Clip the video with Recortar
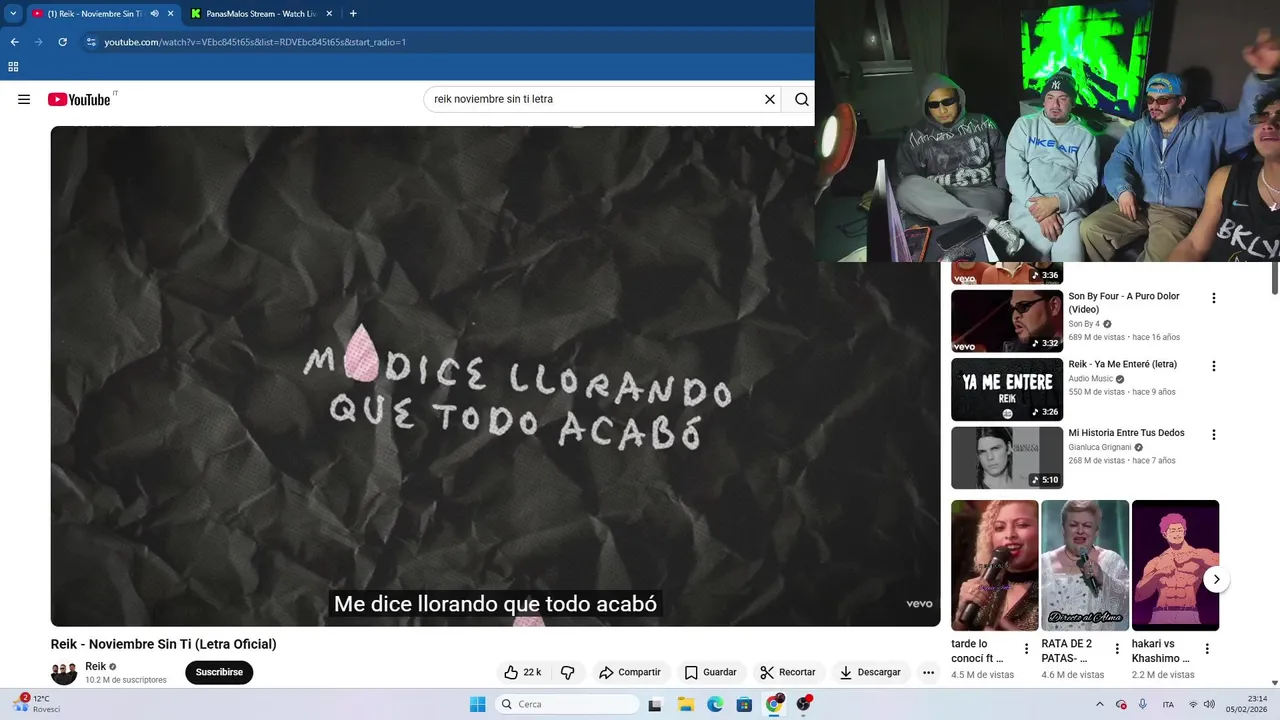The height and width of the screenshot is (720, 1280). point(788,672)
